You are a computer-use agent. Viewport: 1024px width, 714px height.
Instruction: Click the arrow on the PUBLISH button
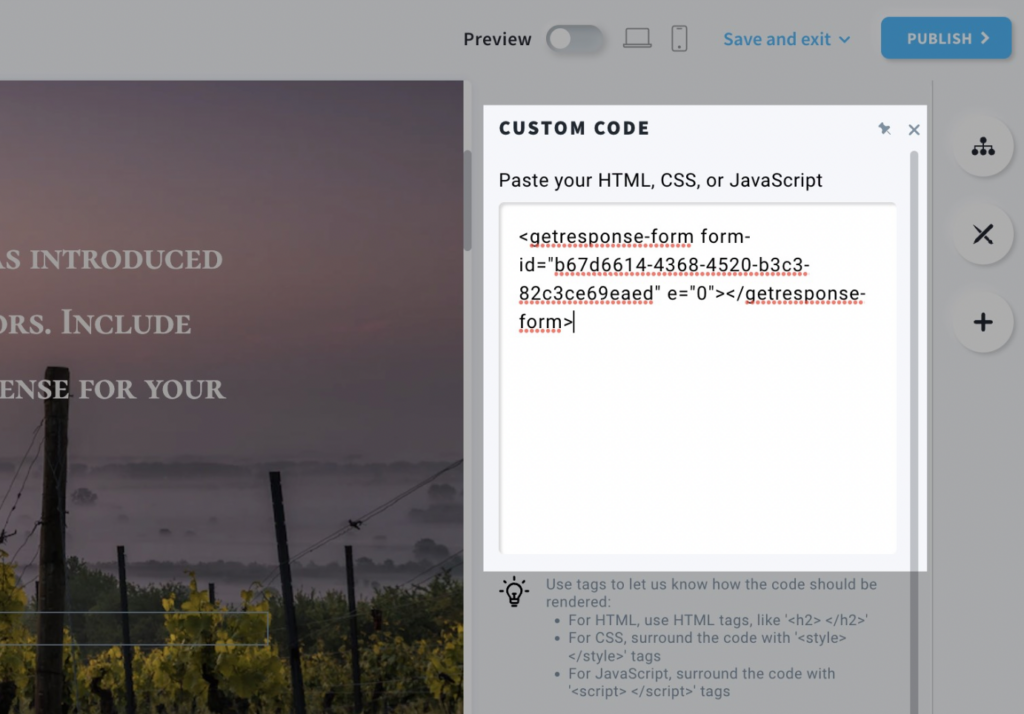click(985, 39)
